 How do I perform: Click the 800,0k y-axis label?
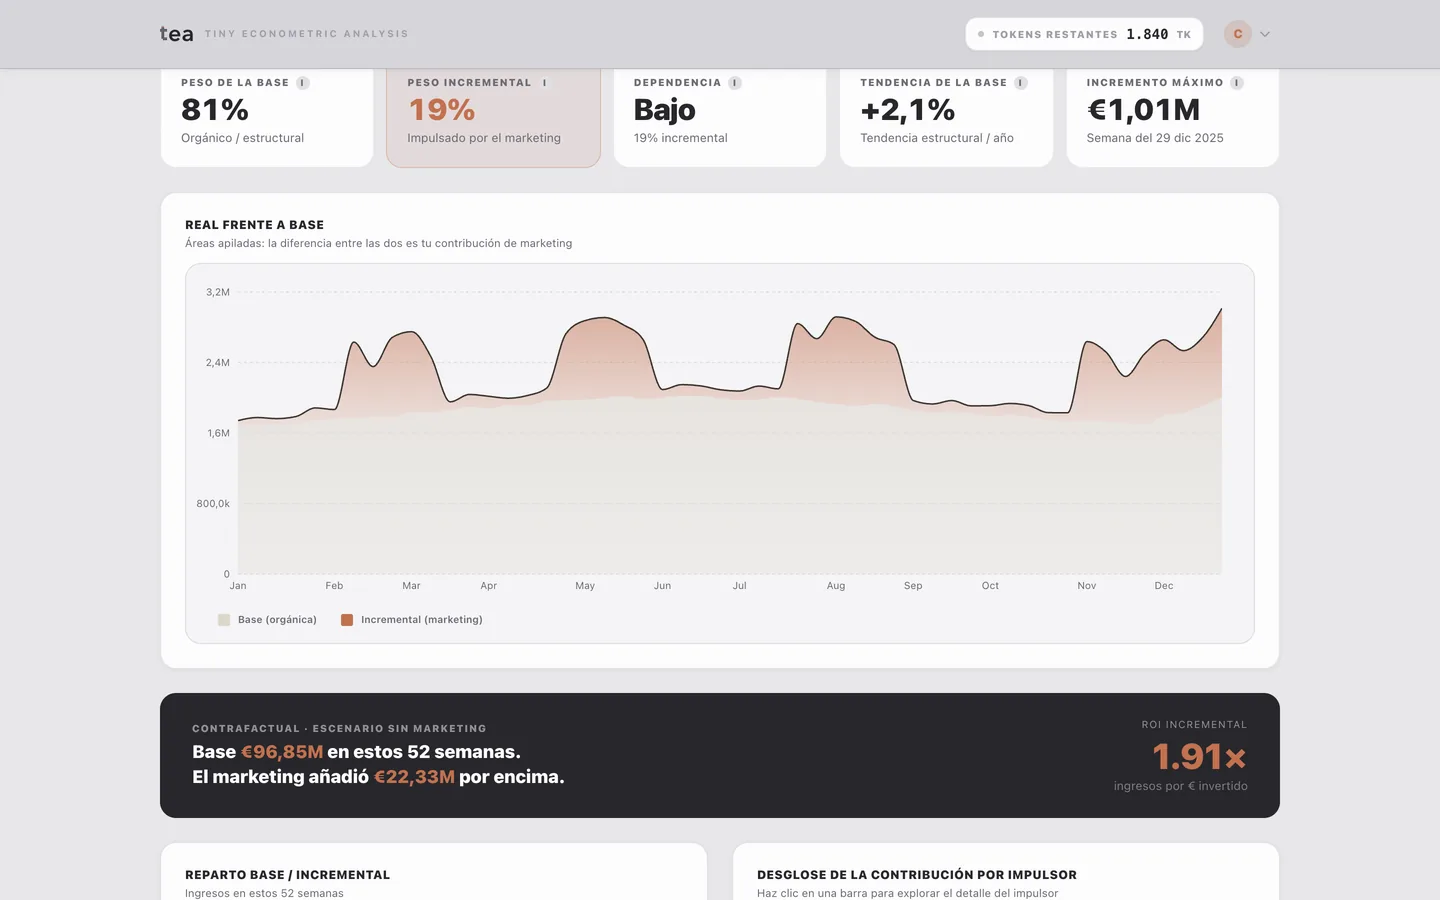pos(213,504)
